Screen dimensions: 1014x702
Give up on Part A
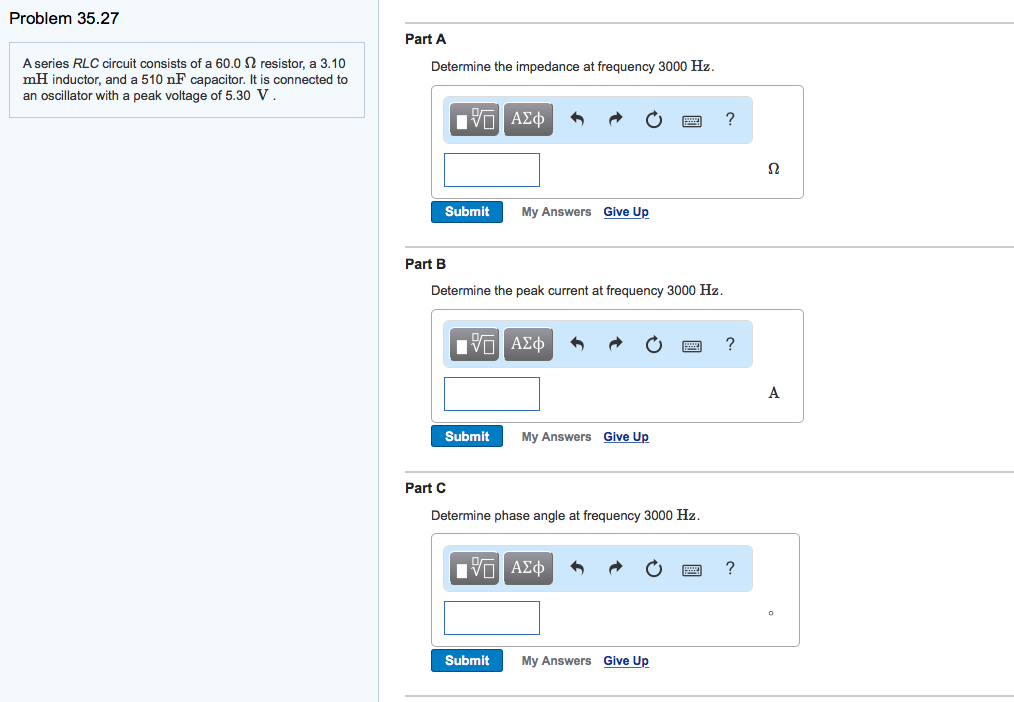click(626, 212)
